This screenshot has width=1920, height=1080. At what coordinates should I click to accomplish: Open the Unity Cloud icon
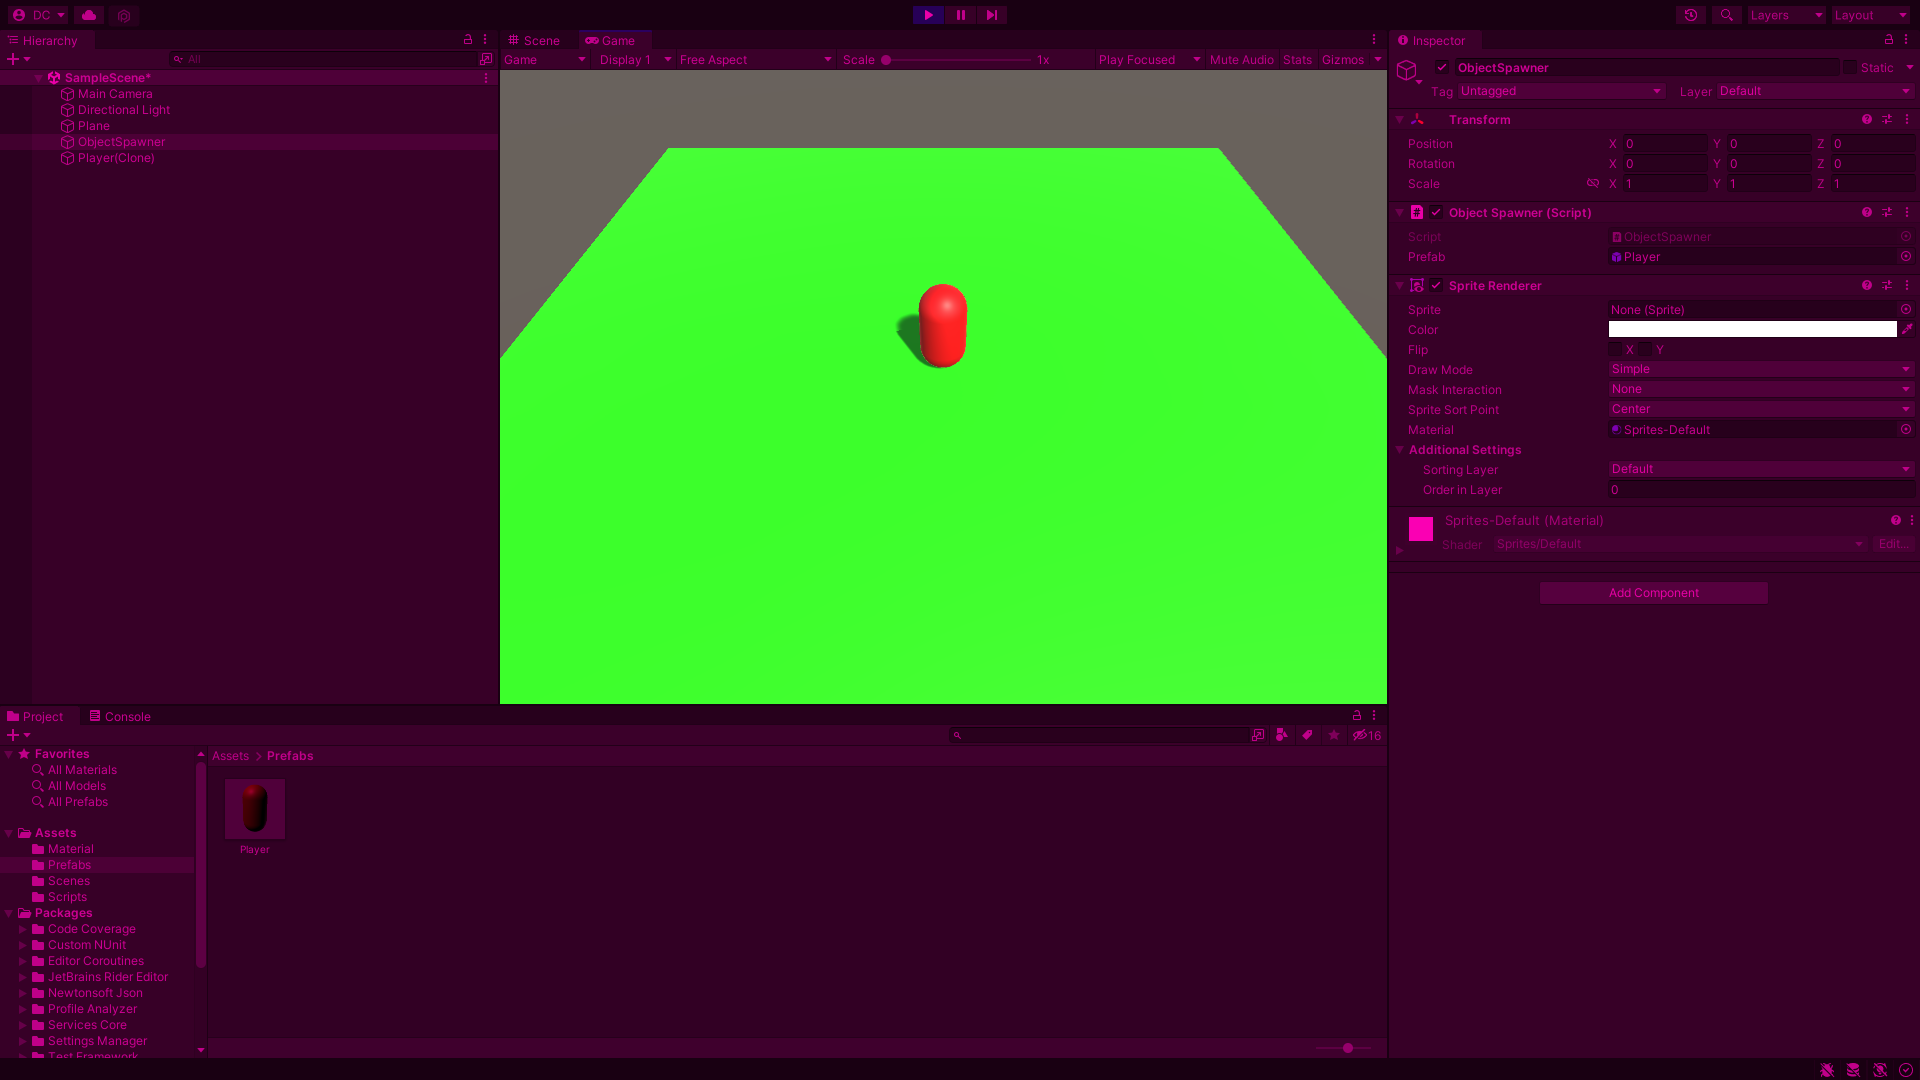(89, 15)
